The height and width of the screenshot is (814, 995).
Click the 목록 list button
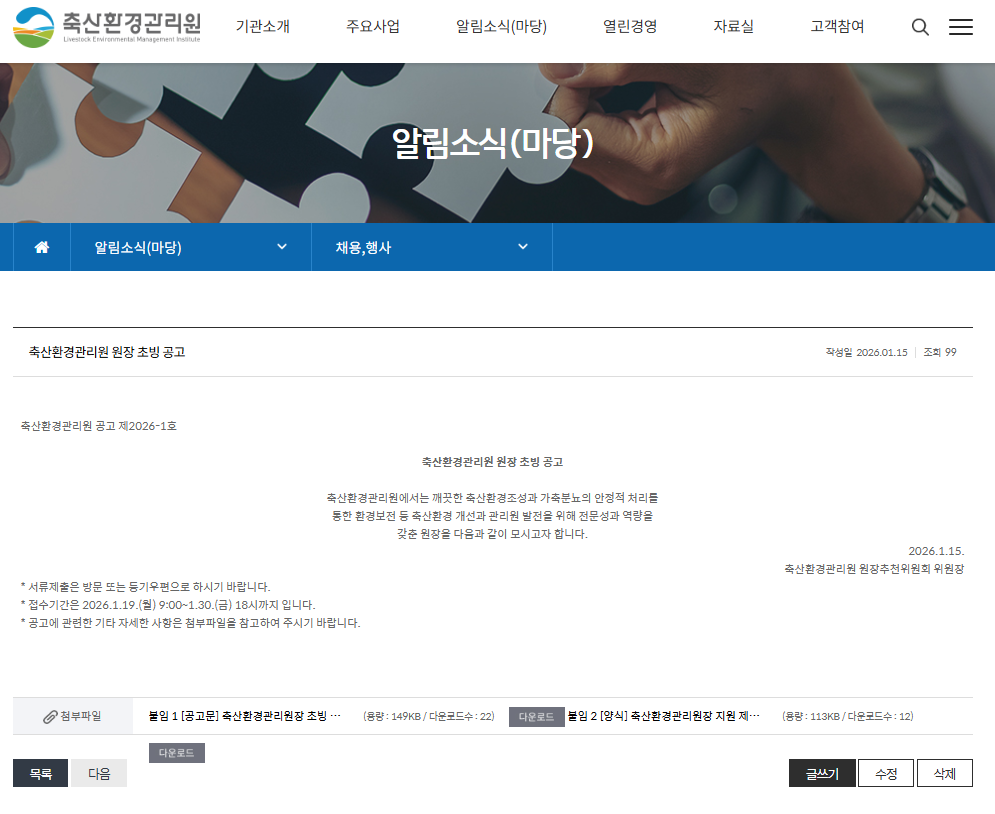[x=40, y=772]
